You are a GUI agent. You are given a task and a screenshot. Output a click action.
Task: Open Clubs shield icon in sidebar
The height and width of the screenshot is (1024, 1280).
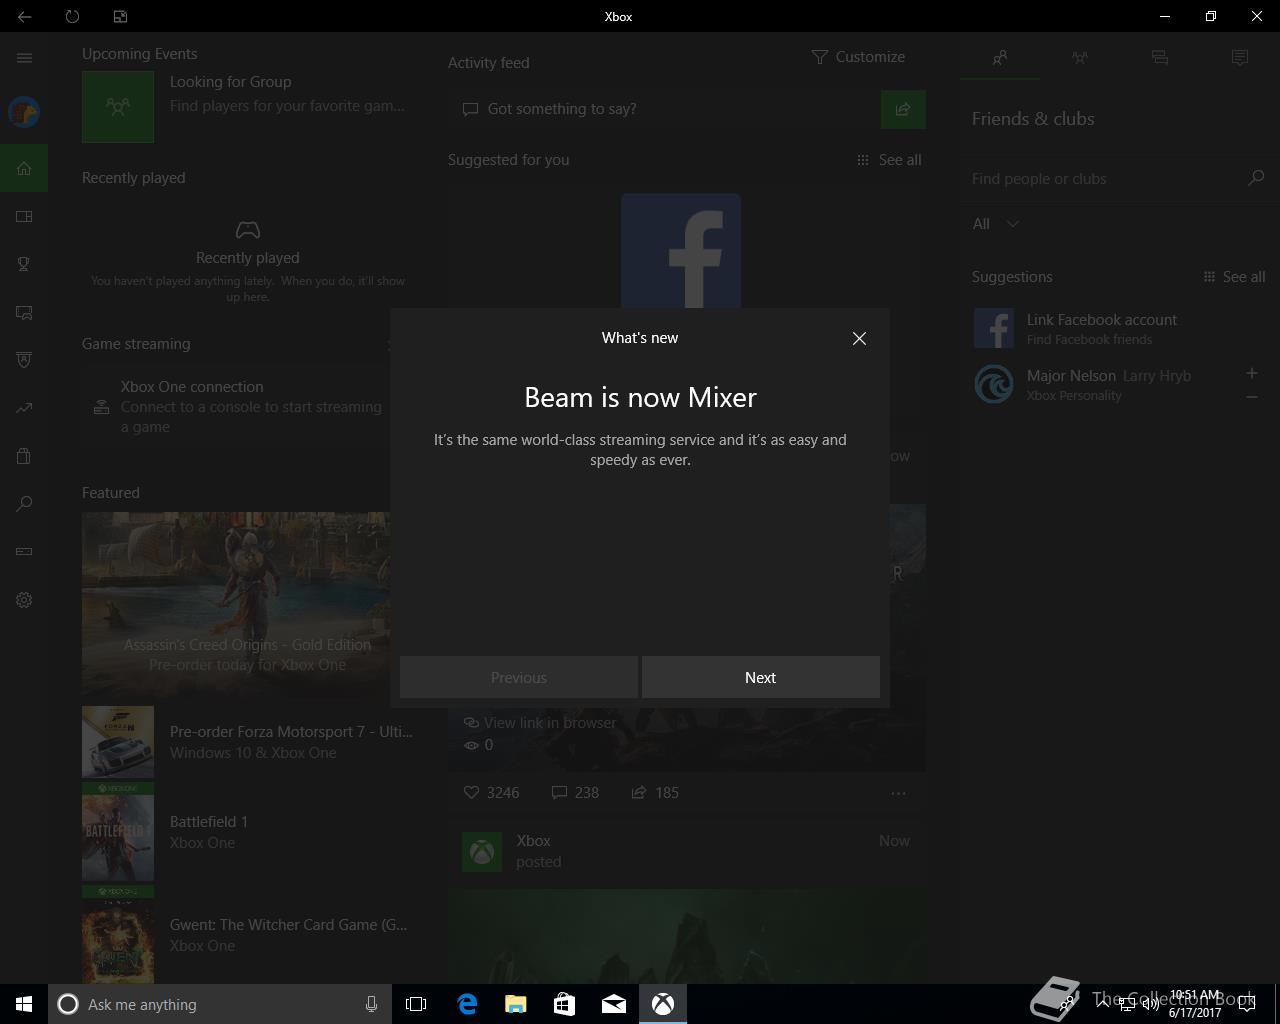(x=24, y=360)
